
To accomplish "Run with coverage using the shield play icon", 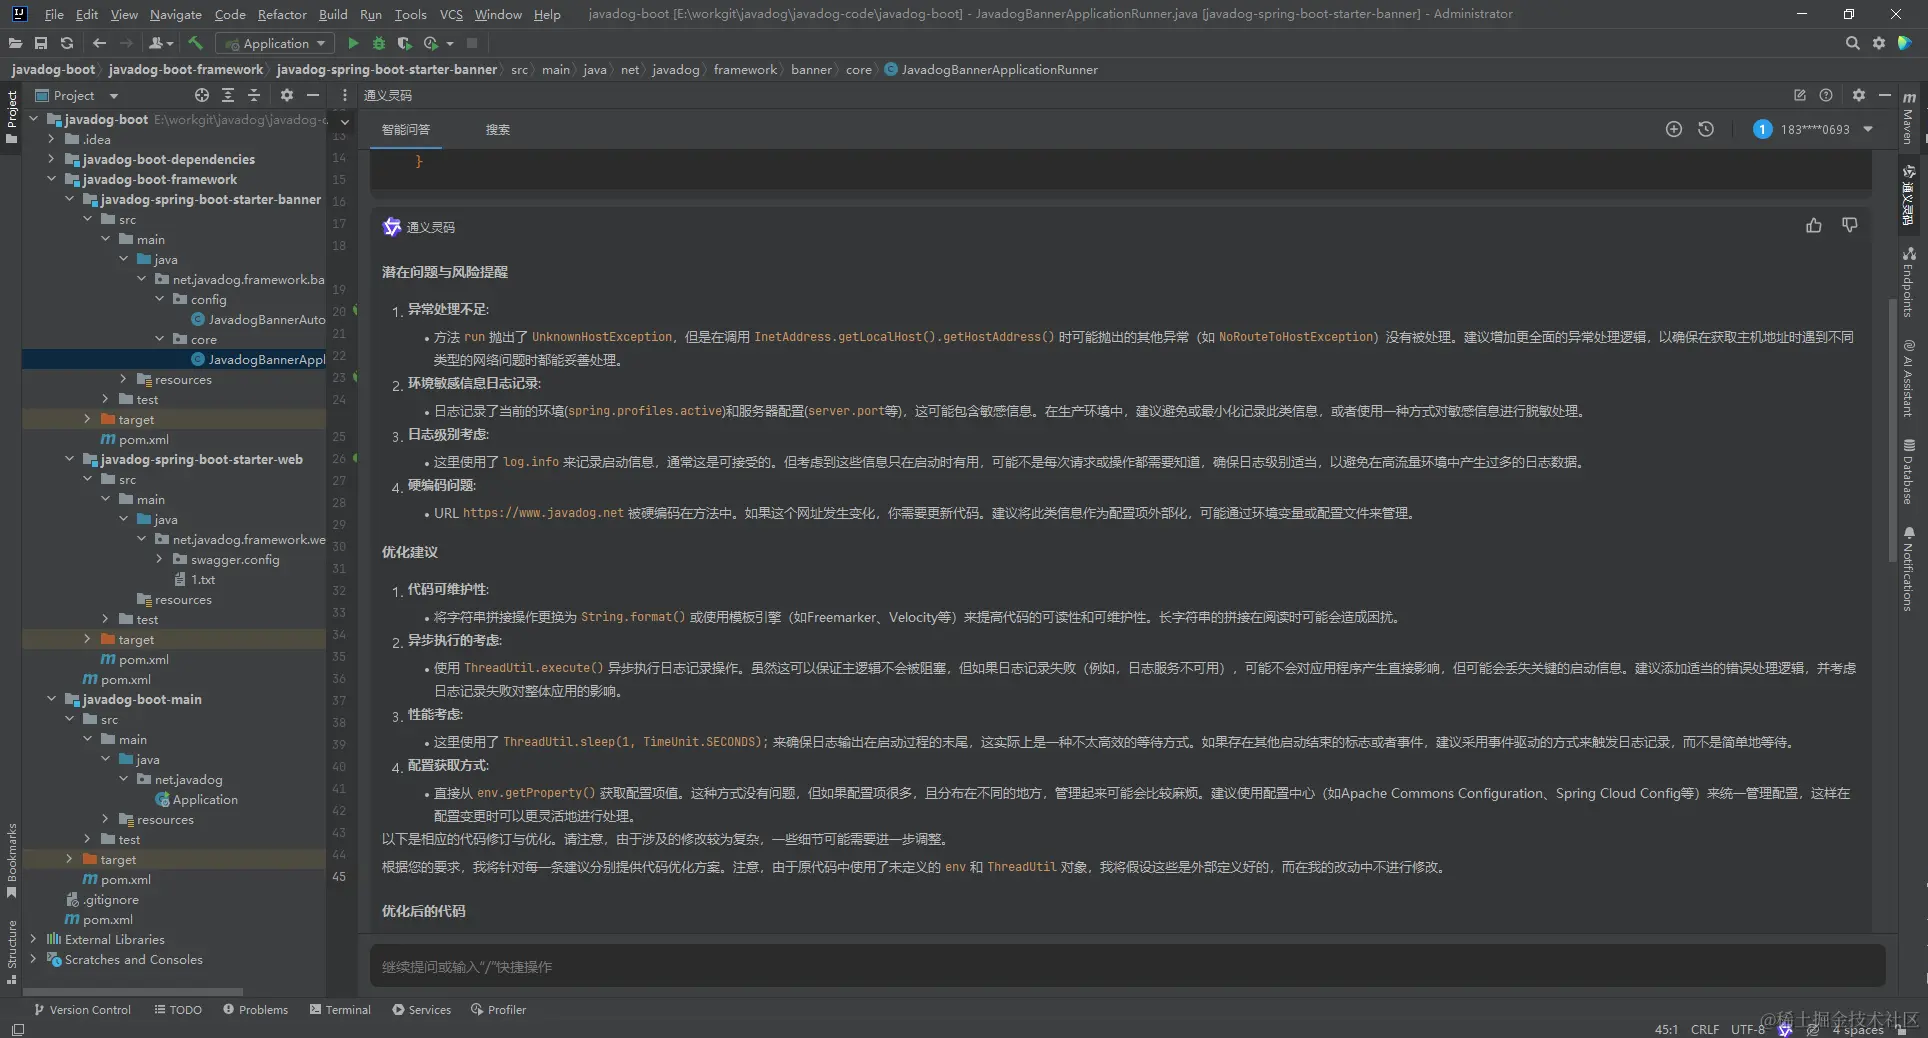I will click(x=404, y=43).
